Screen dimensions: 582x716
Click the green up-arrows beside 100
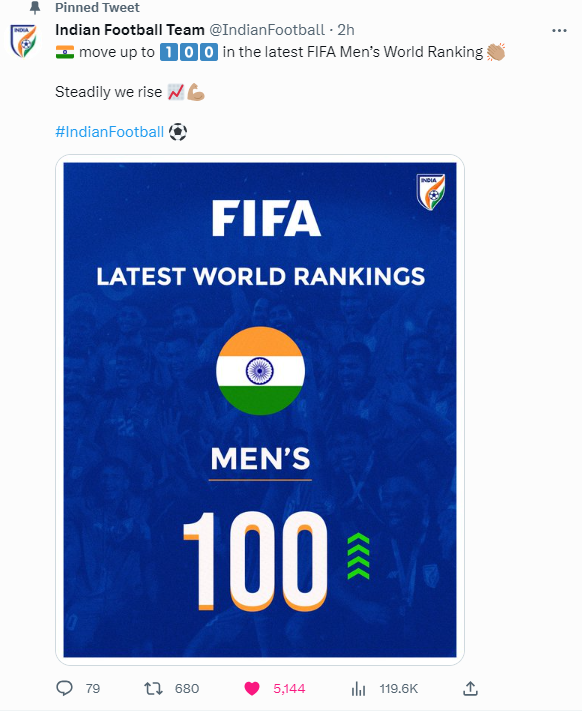pos(358,556)
